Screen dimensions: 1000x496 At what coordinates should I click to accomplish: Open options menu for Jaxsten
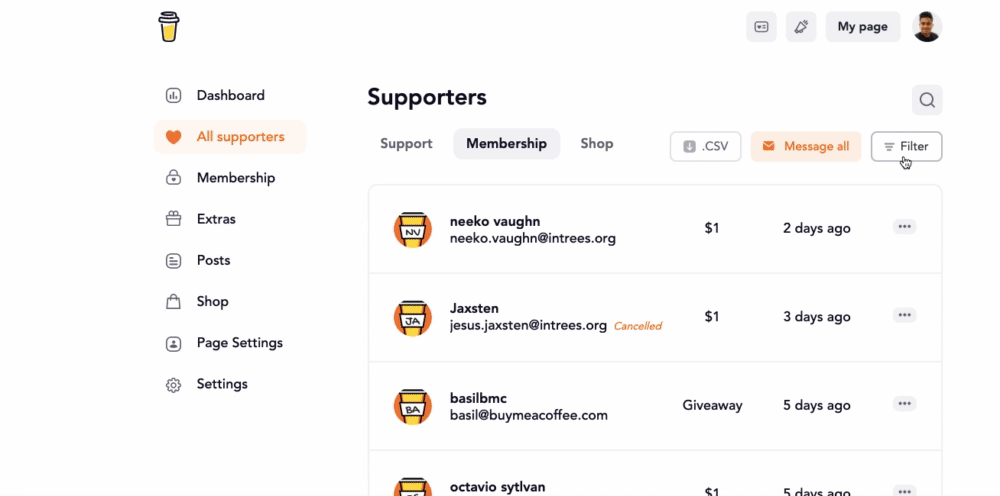point(904,315)
